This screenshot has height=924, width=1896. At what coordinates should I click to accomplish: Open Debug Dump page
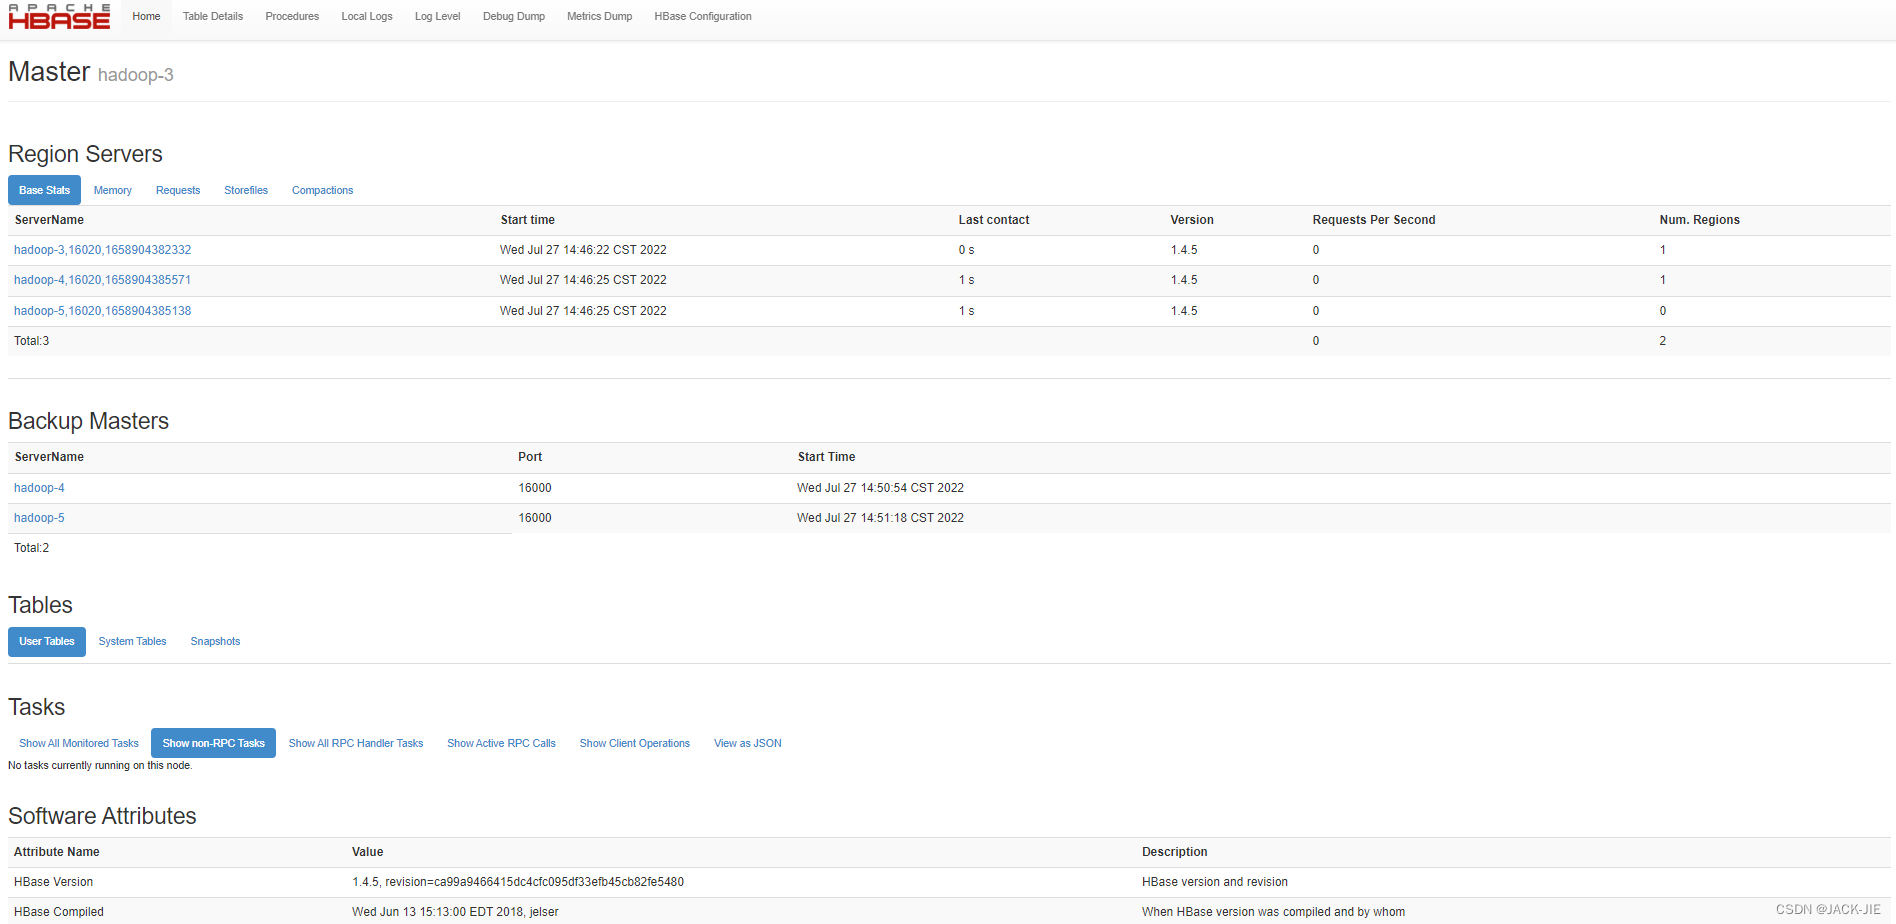click(x=514, y=16)
